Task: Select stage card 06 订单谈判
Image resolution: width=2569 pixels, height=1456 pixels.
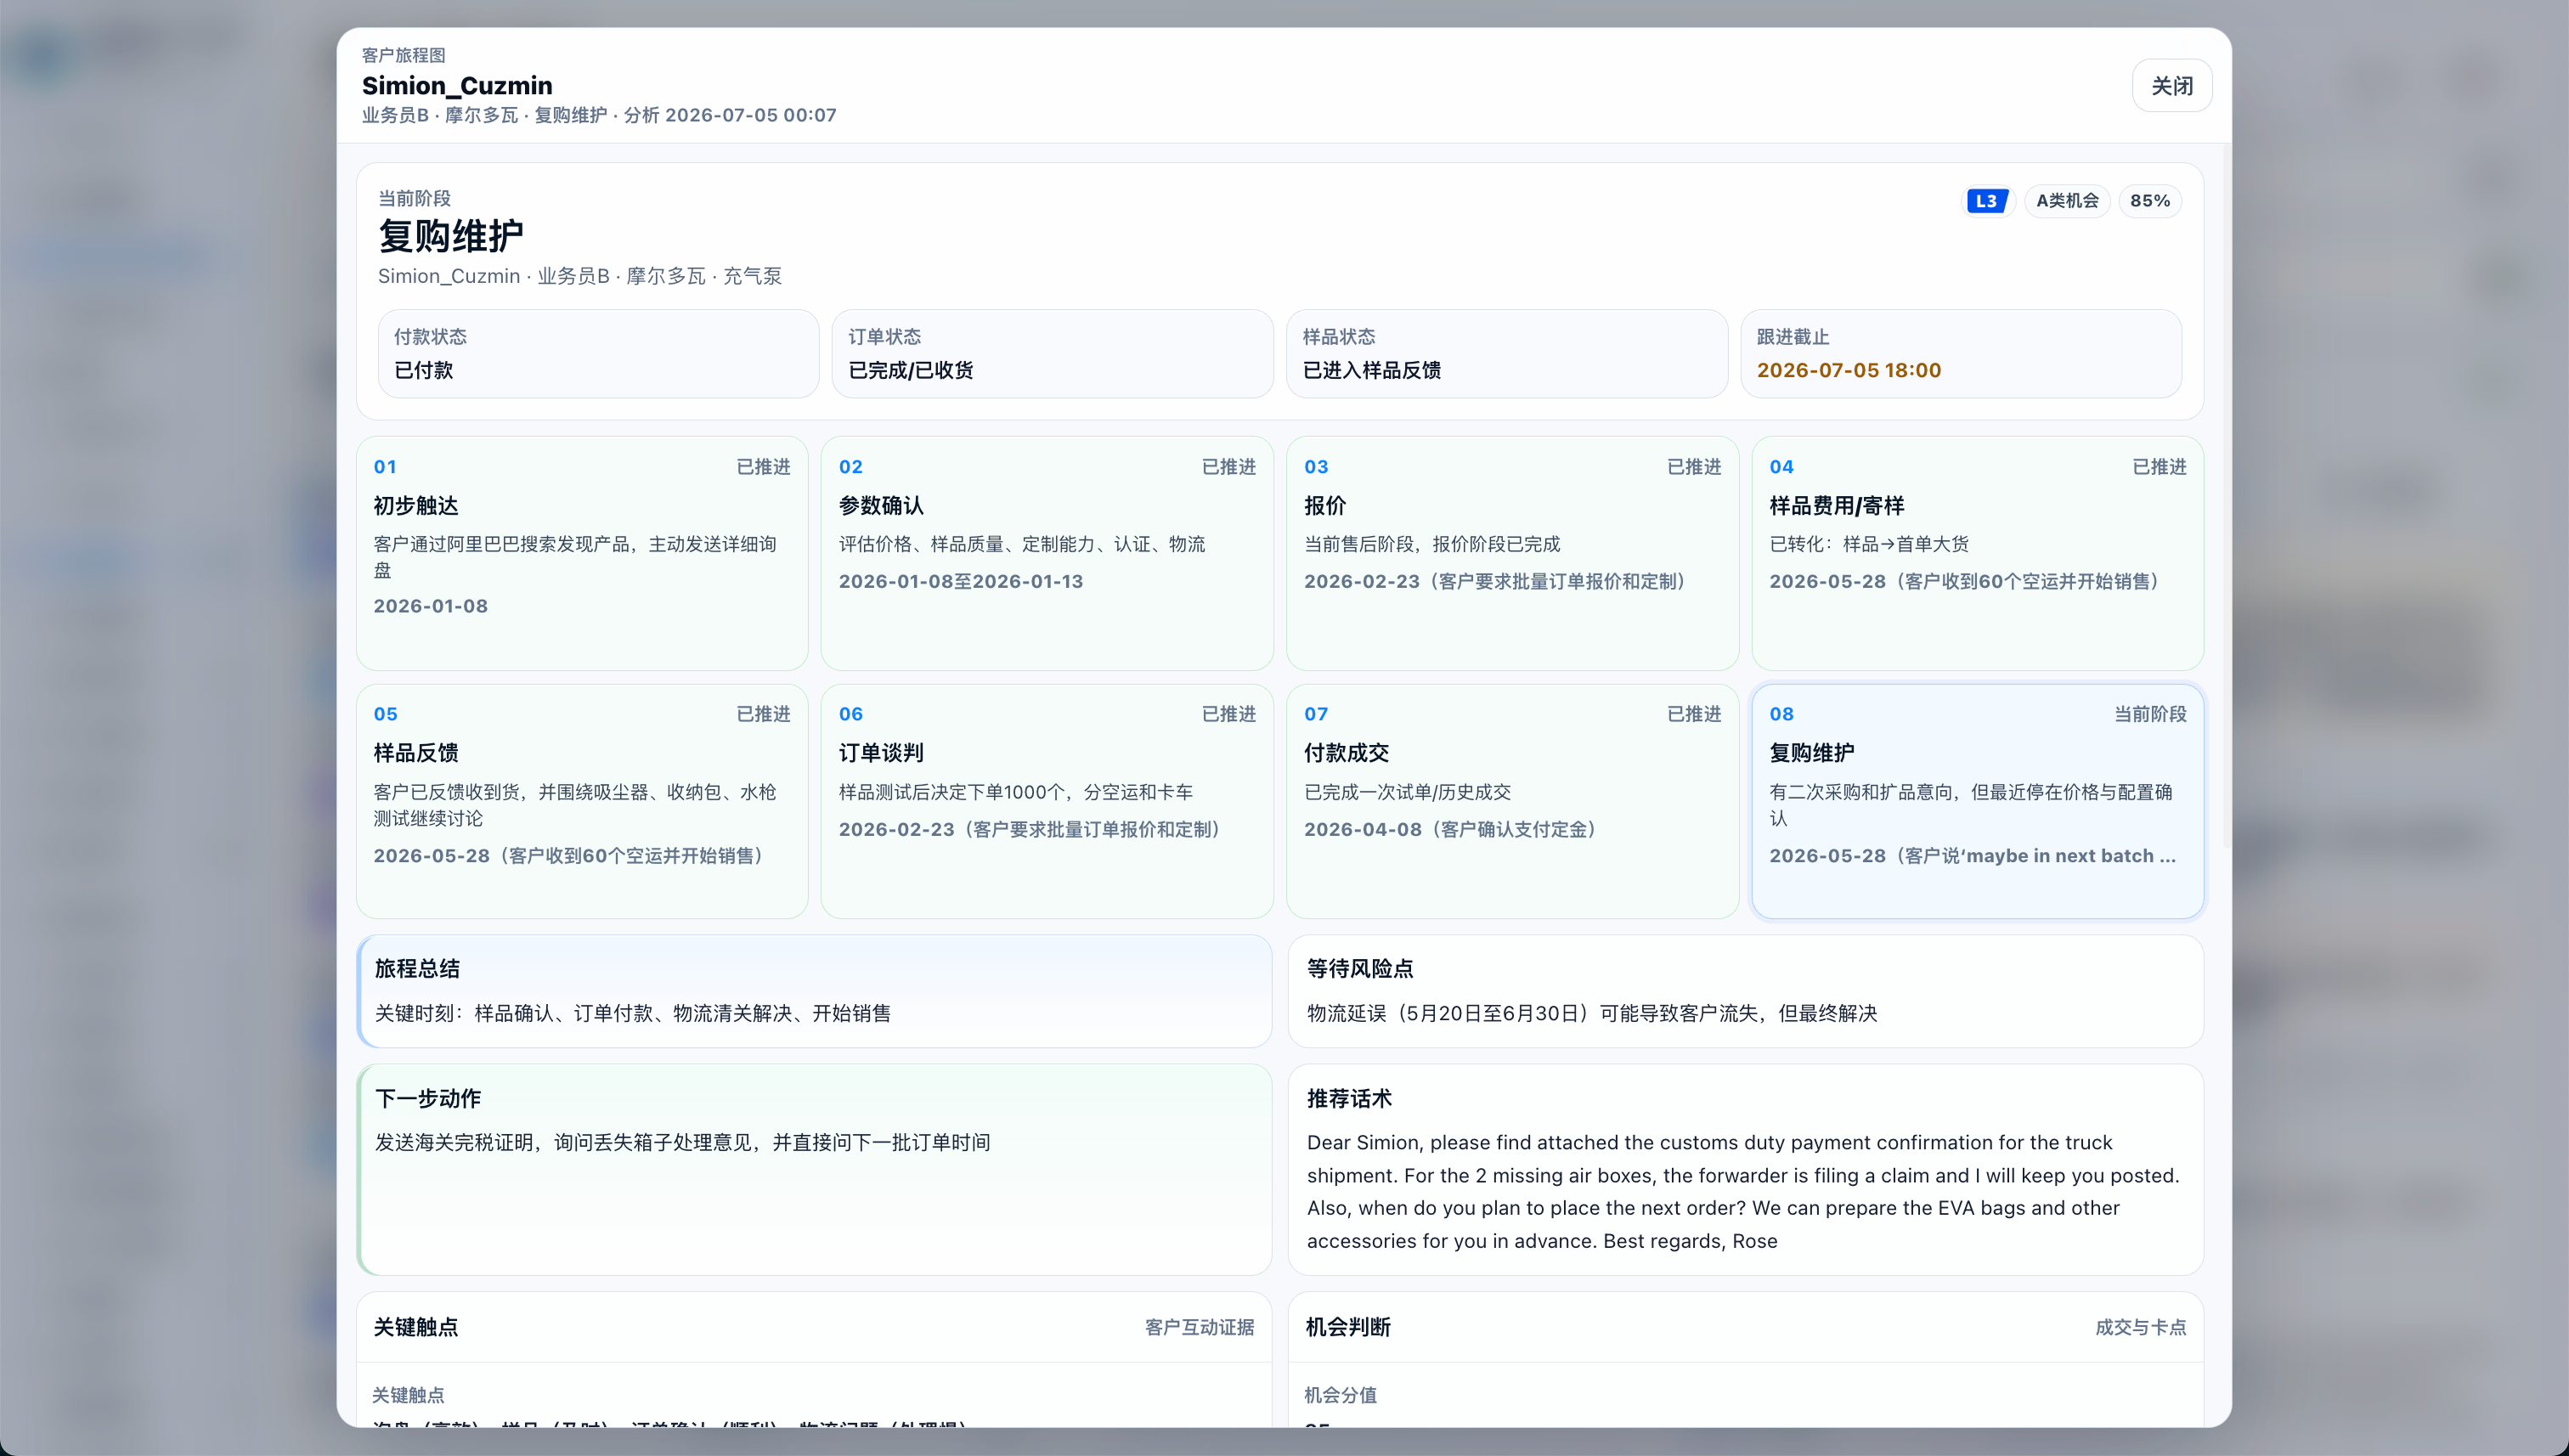Action: (x=1047, y=801)
